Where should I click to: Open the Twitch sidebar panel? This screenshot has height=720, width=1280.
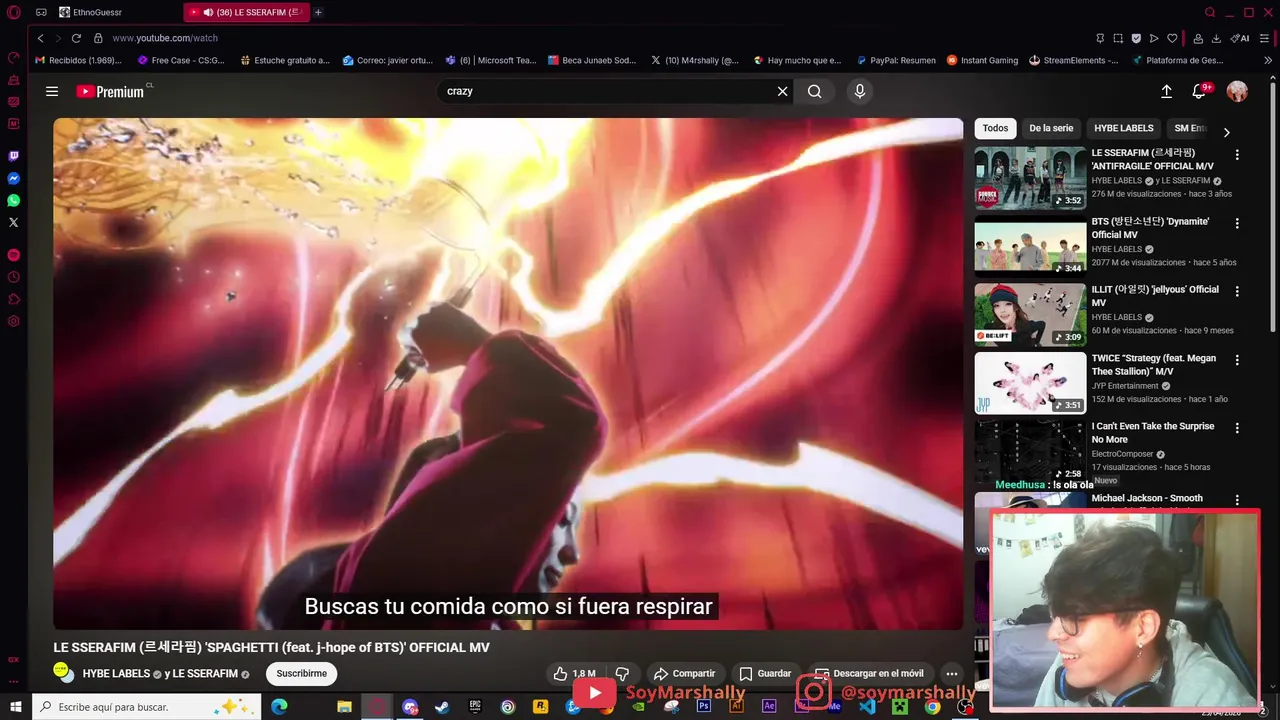click(x=13, y=156)
